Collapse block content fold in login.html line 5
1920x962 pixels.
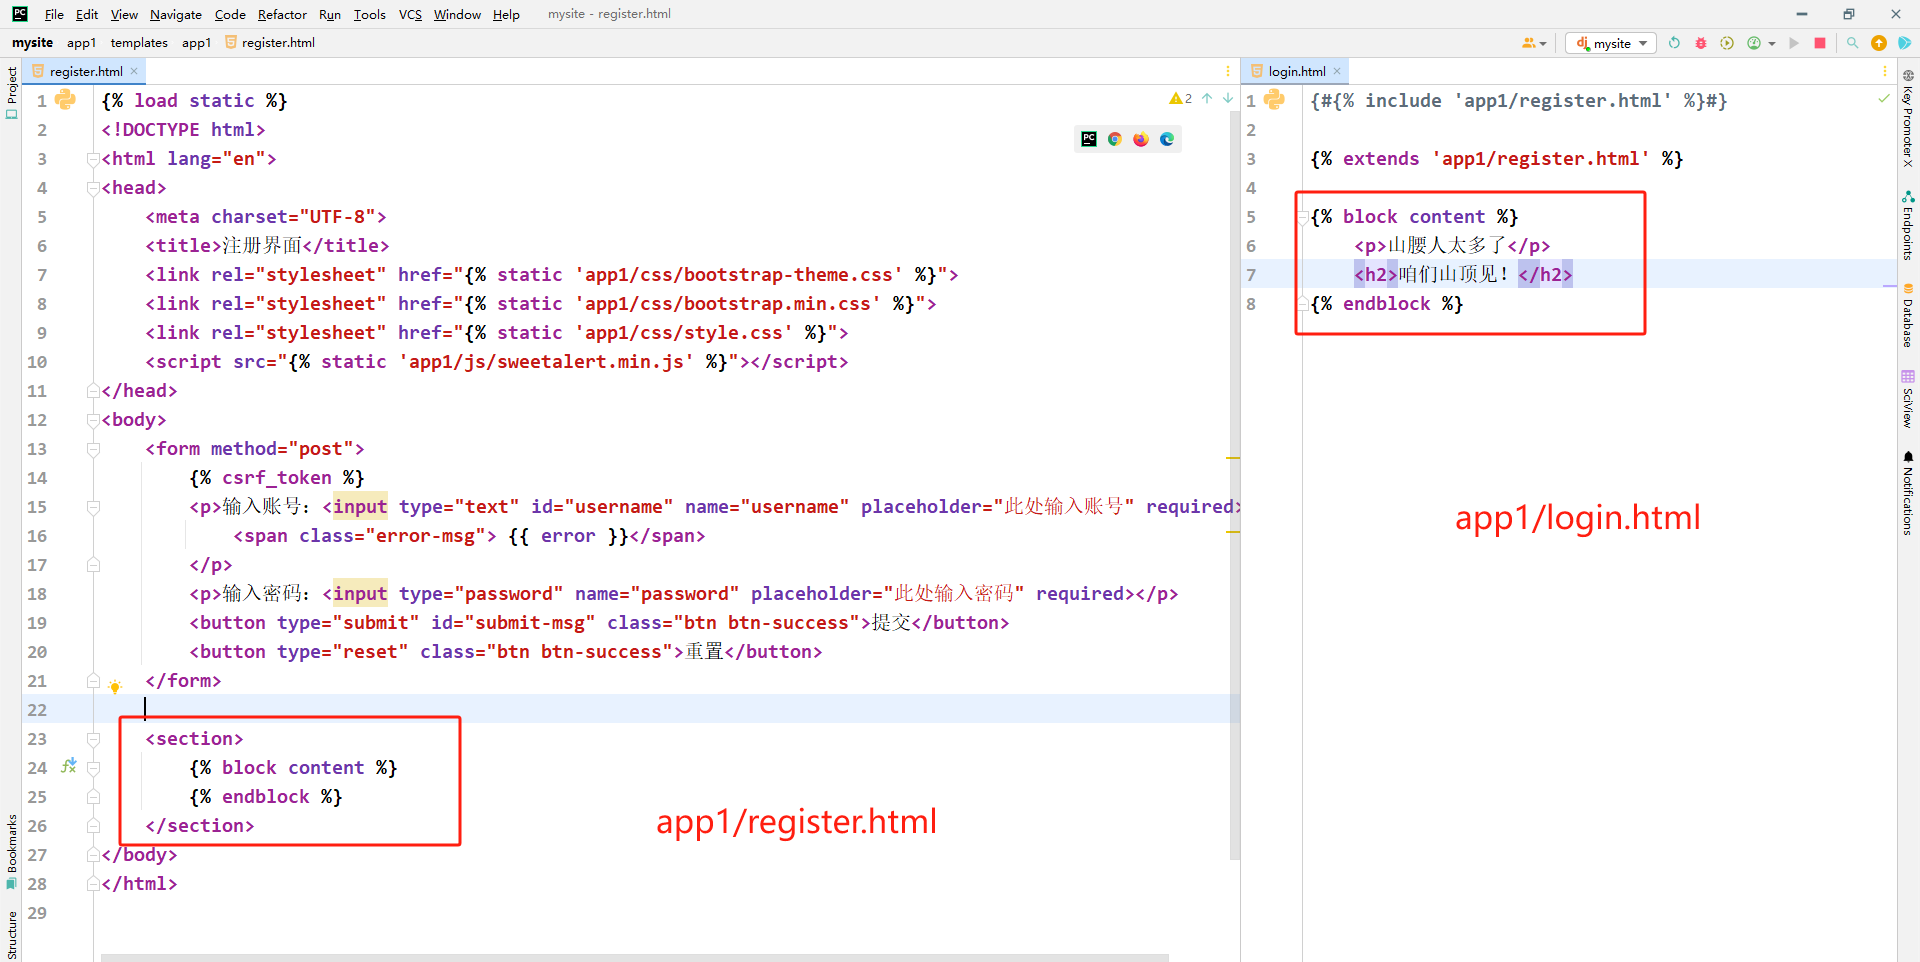pyautogui.click(x=1303, y=217)
